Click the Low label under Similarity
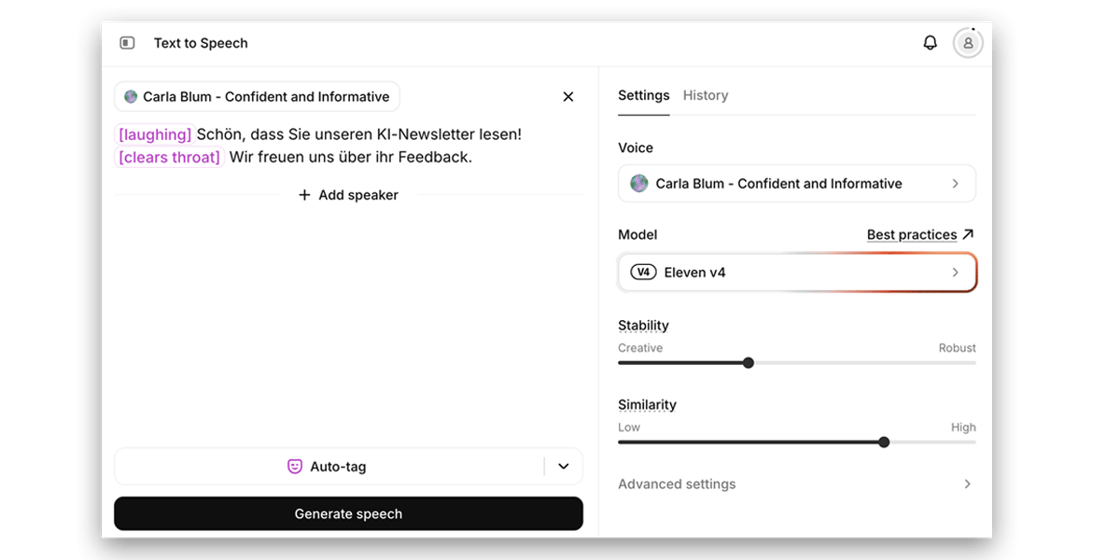The image size is (1120, 560). coord(629,427)
